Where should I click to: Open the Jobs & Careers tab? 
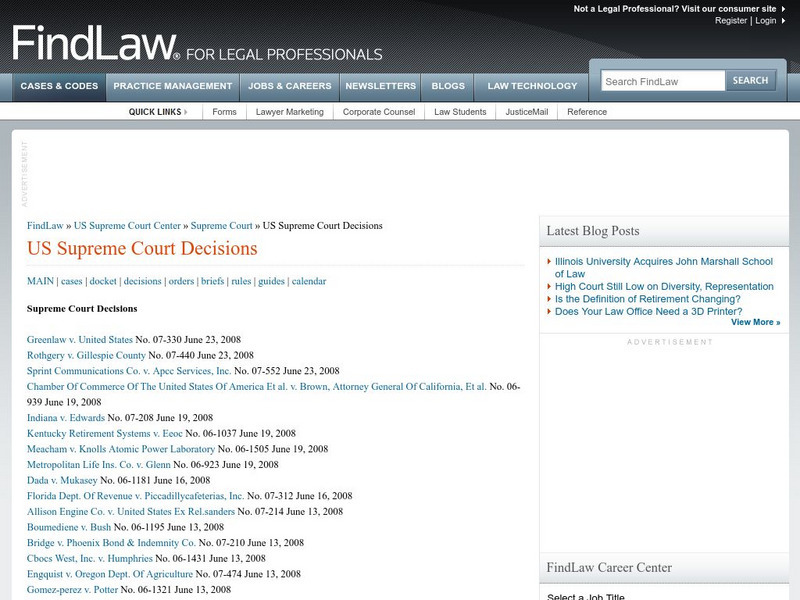coord(290,86)
